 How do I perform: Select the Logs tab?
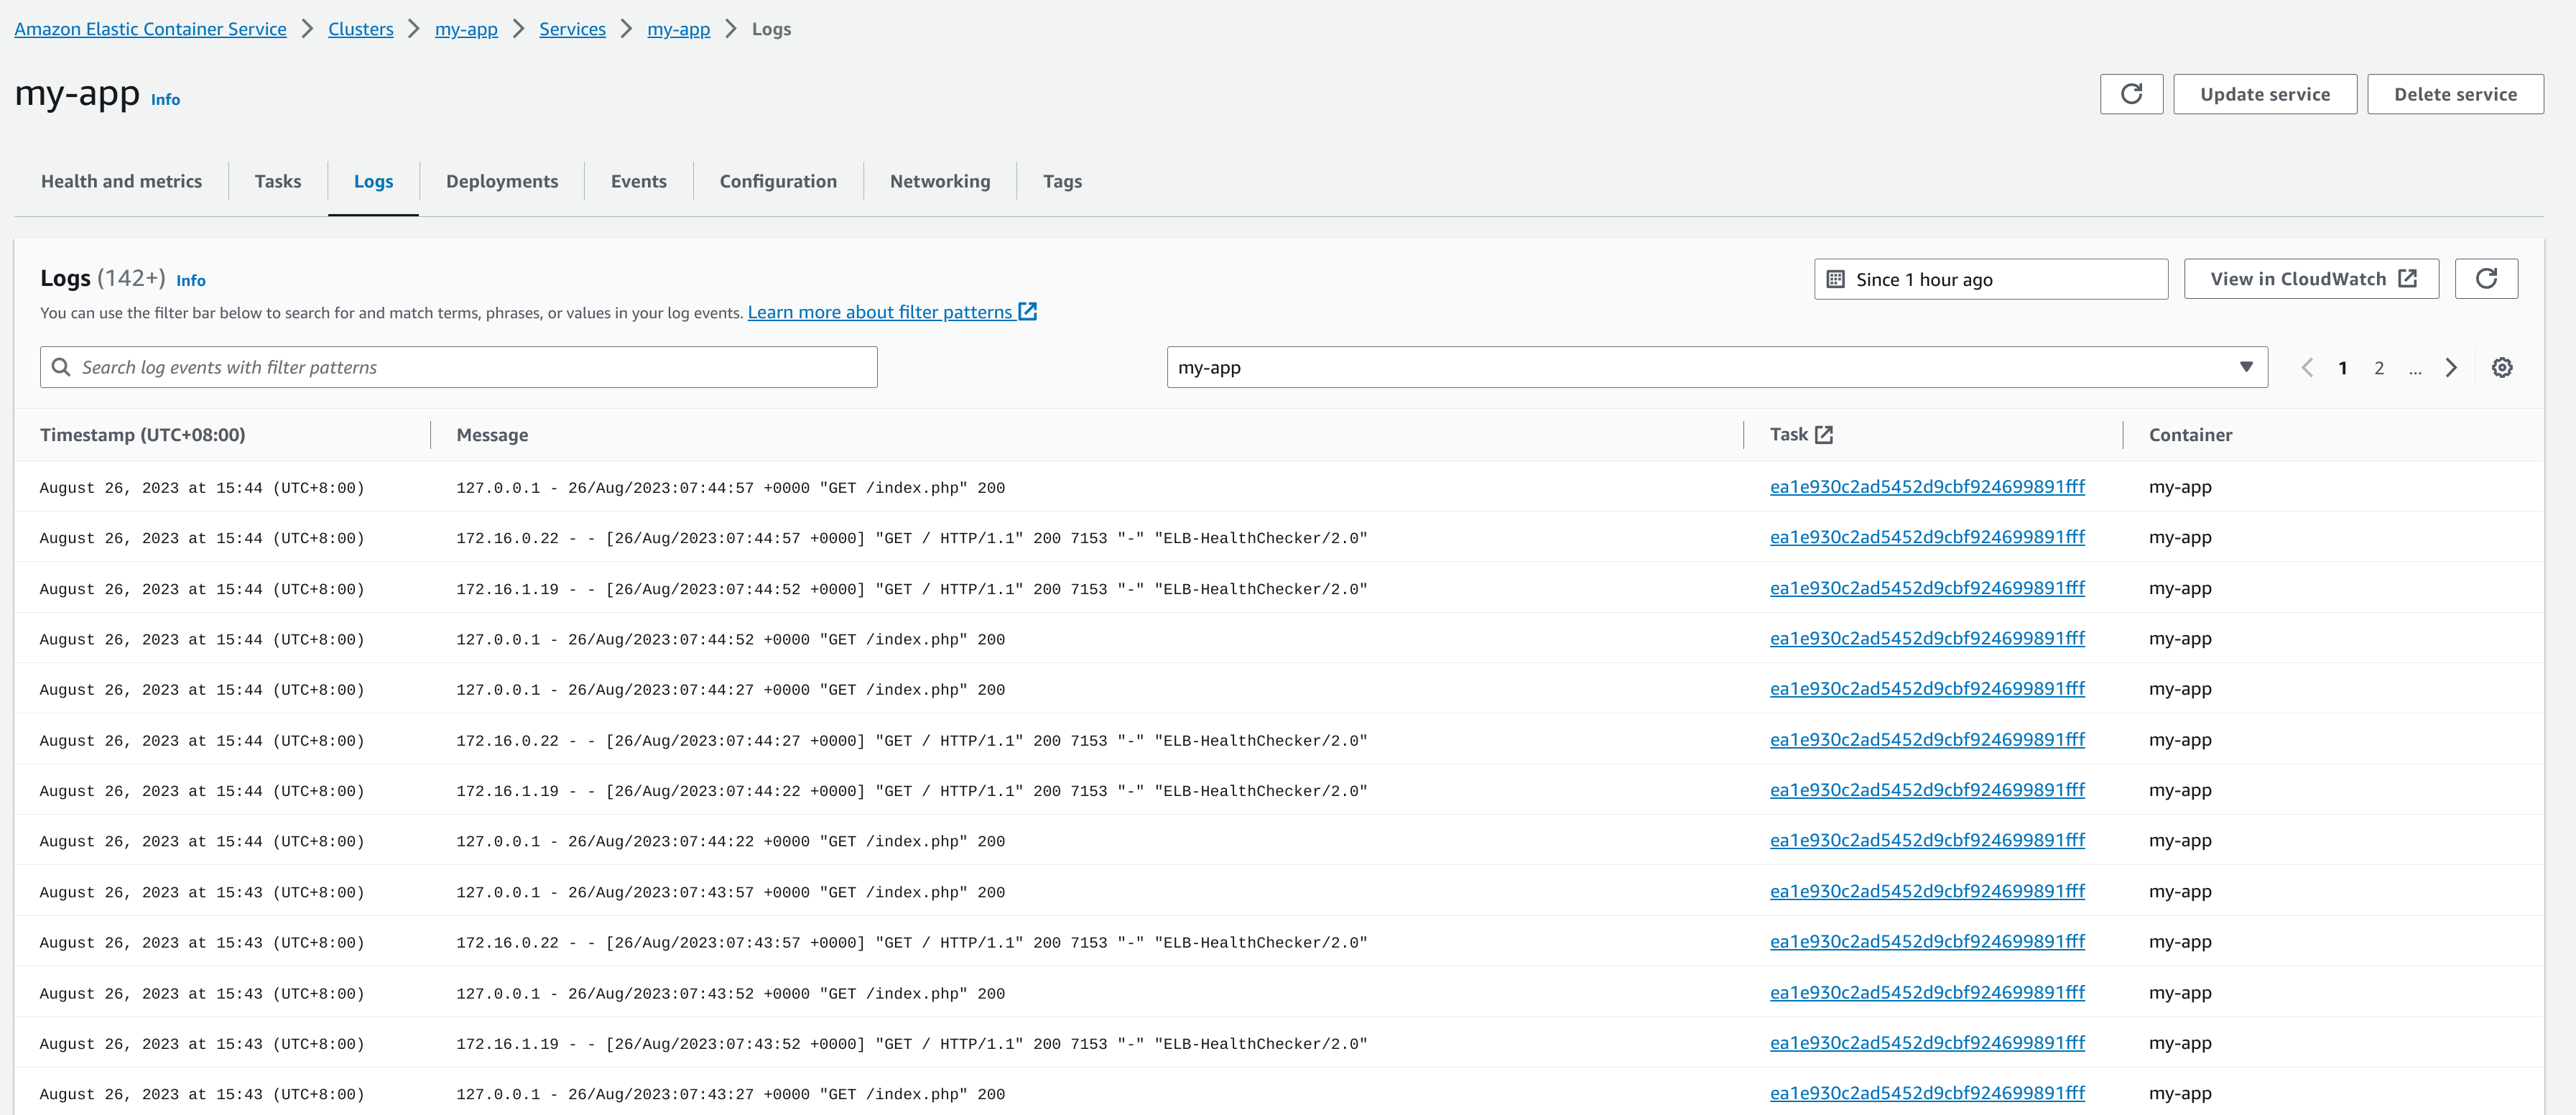(x=373, y=181)
